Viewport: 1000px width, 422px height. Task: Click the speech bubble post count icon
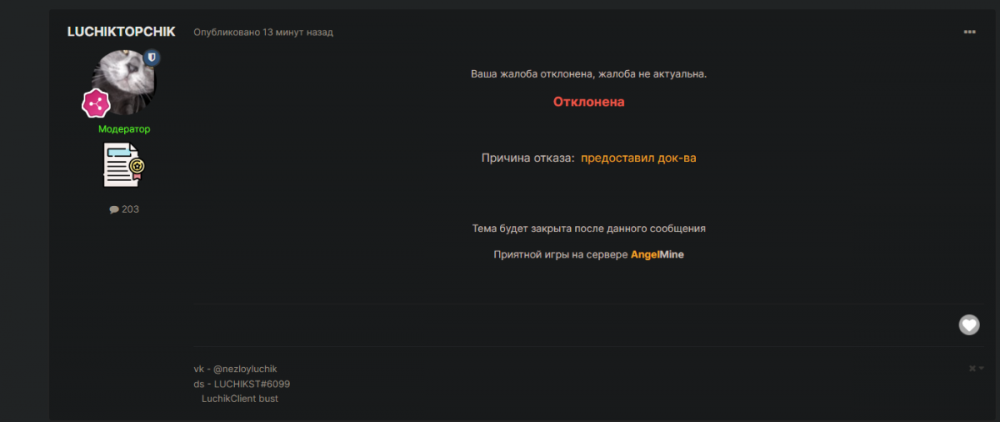coord(114,210)
